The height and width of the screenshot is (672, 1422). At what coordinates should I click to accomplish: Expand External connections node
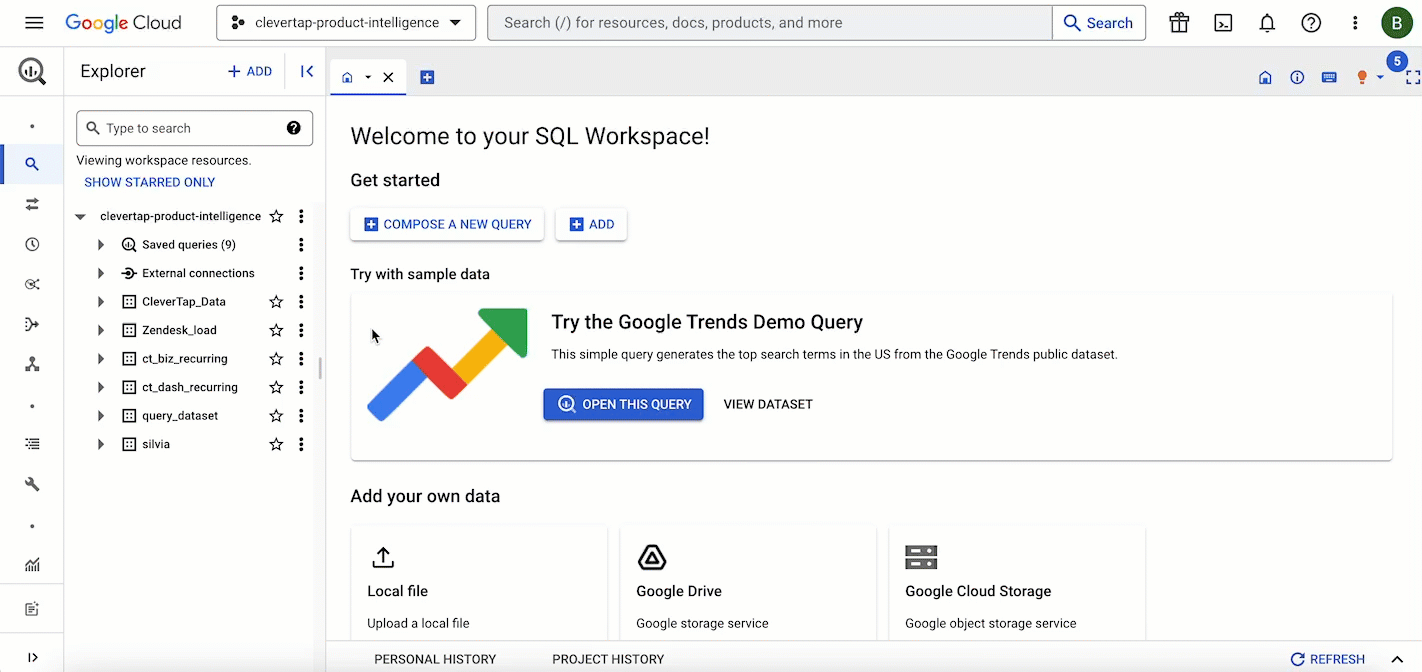point(100,273)
